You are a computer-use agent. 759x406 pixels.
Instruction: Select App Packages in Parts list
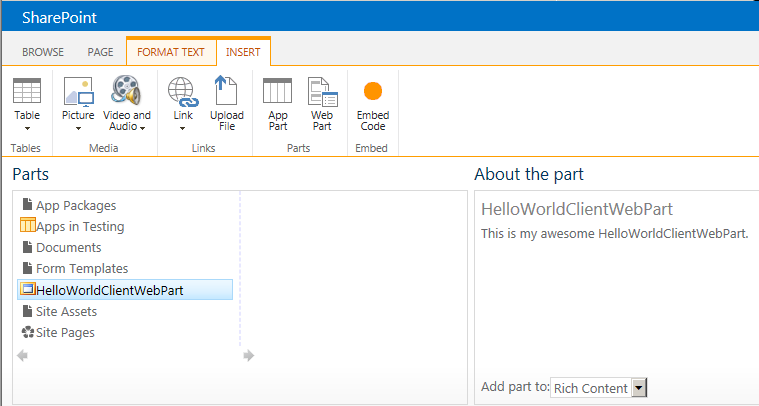[76, 206]
